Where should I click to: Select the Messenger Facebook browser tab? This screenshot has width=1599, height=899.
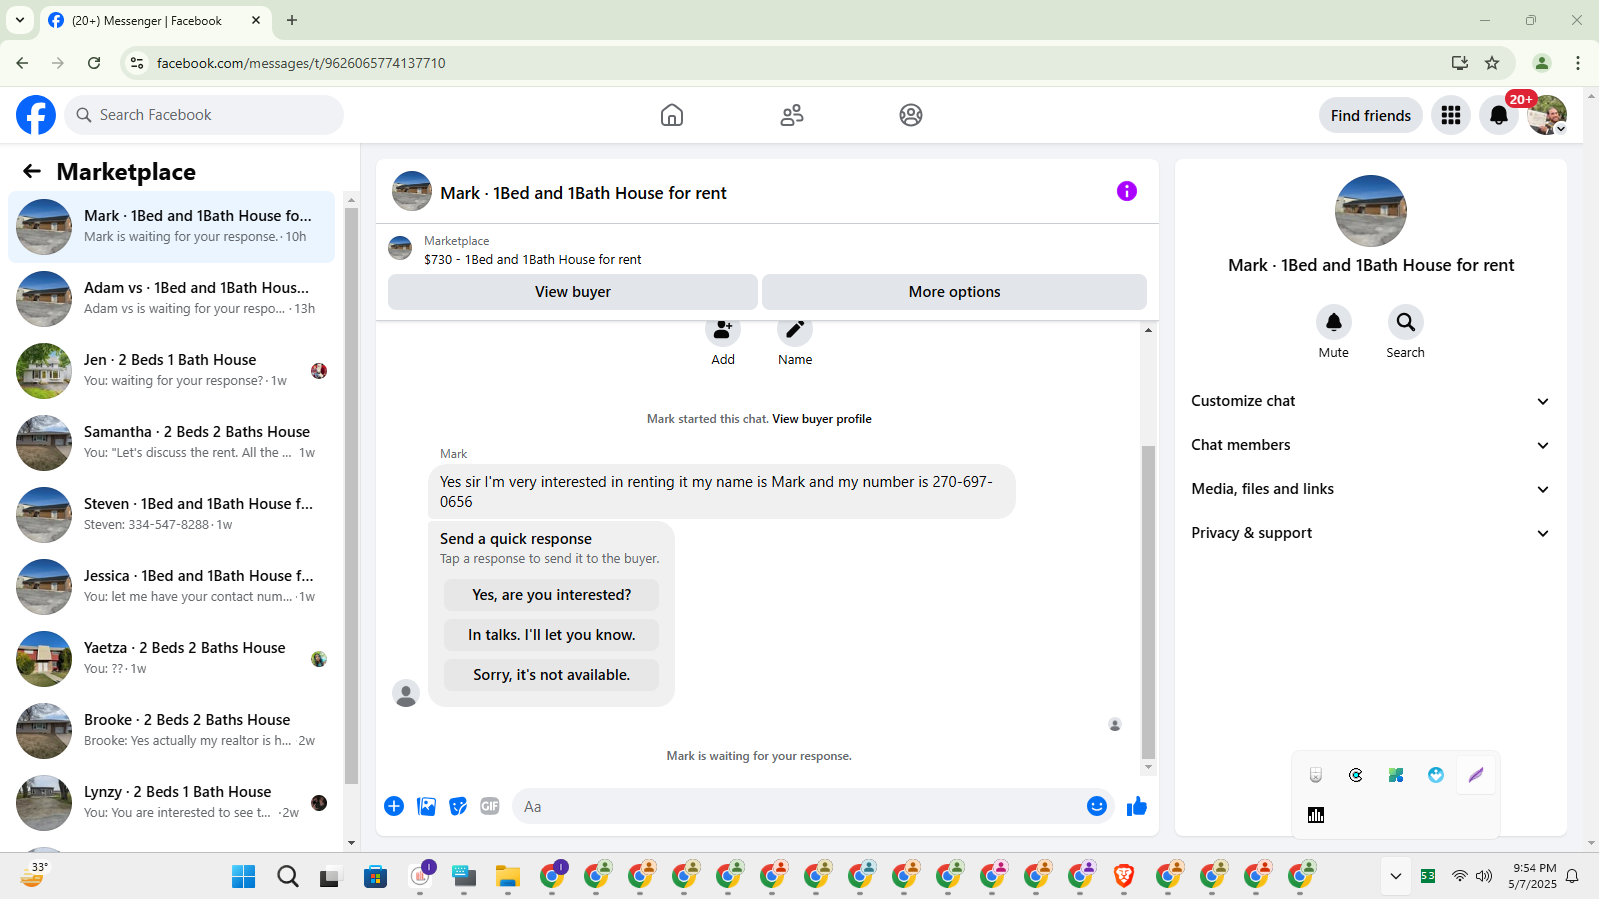[x=155, y=20]
